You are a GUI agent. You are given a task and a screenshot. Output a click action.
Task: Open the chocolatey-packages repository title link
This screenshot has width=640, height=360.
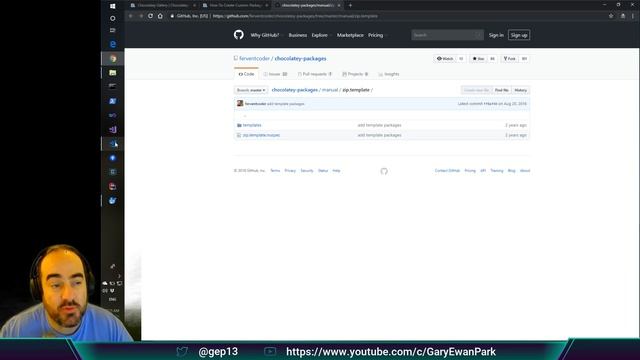pyautogui.click(x=300, y=58)
